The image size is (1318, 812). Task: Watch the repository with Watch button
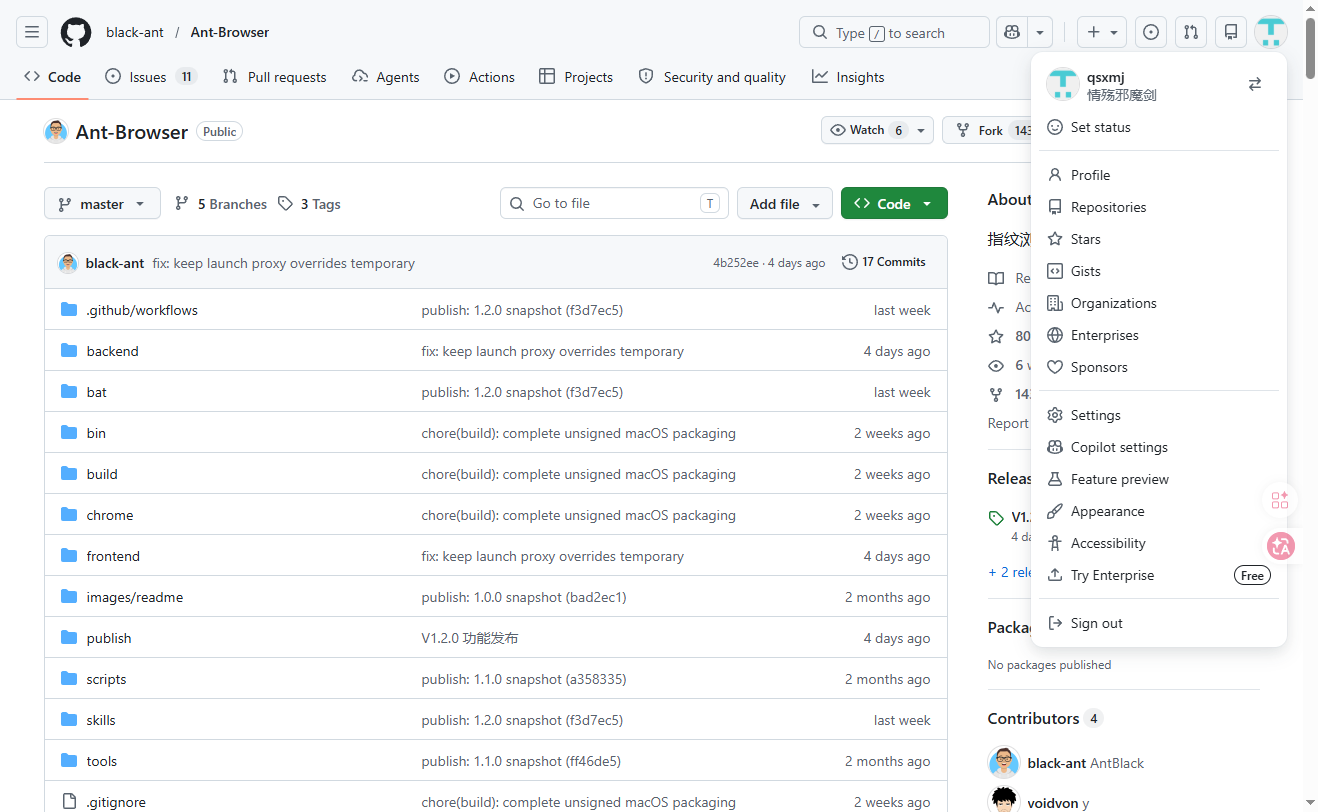(866, 130)
